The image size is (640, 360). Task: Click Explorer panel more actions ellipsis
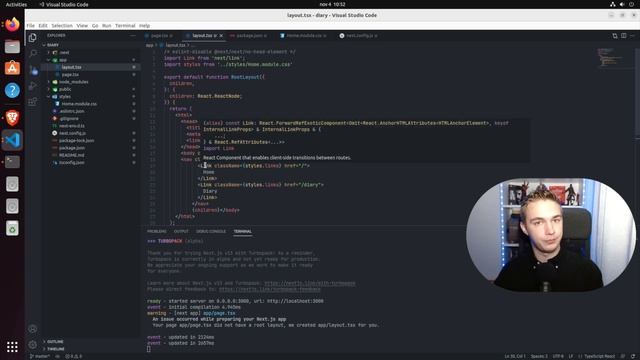click(133, 36)
